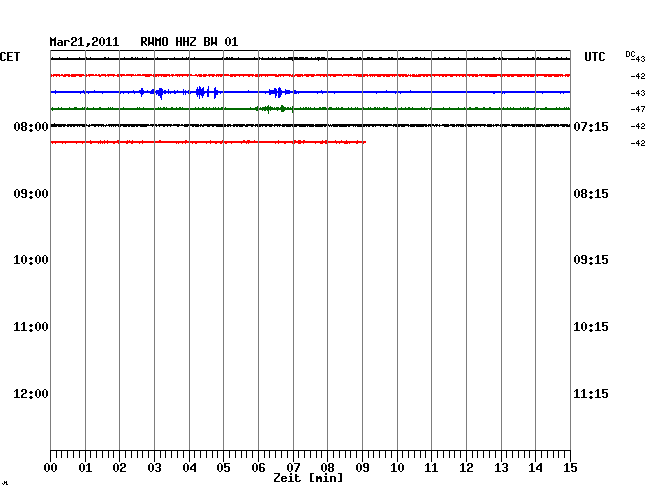Viewport: 650px width, 494px height.
Task: Click minute tick label 06
Action: [x=258, y=468]
